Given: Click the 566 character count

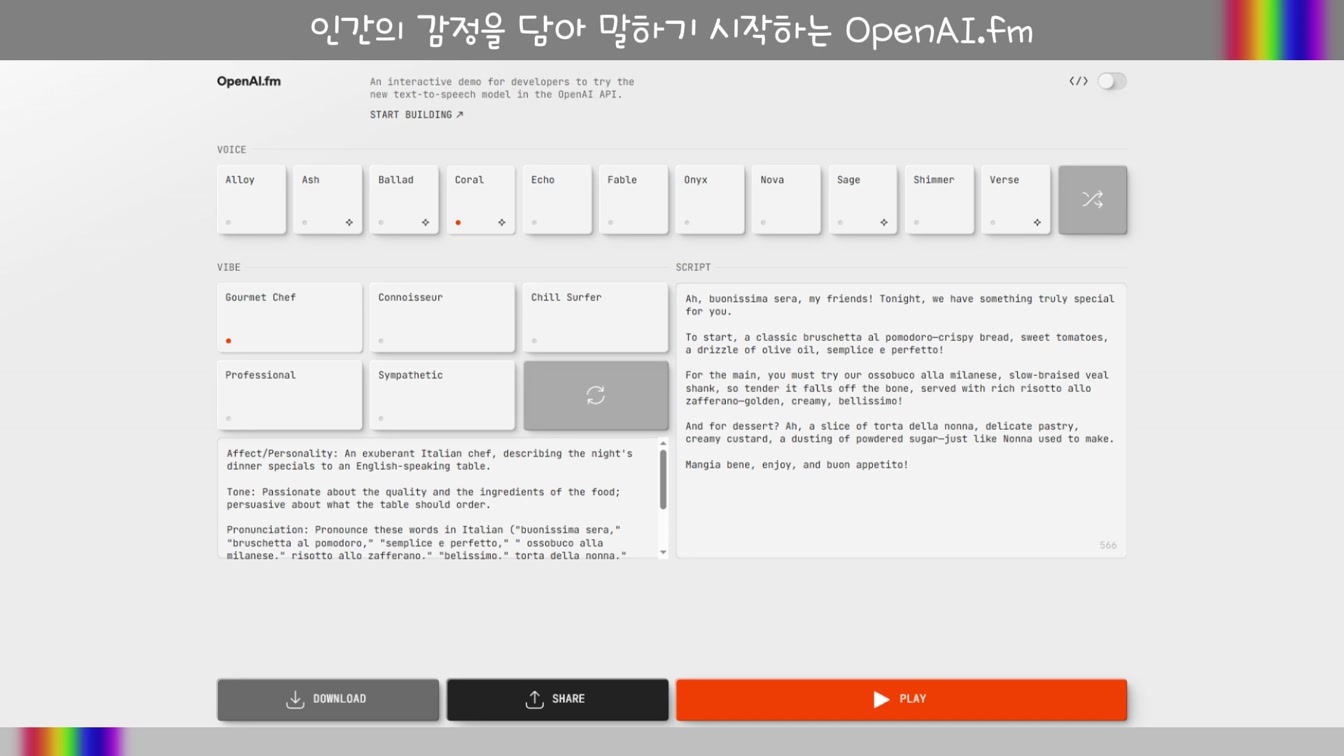Looking at the screenshot, I should (x=1108, y=546).
